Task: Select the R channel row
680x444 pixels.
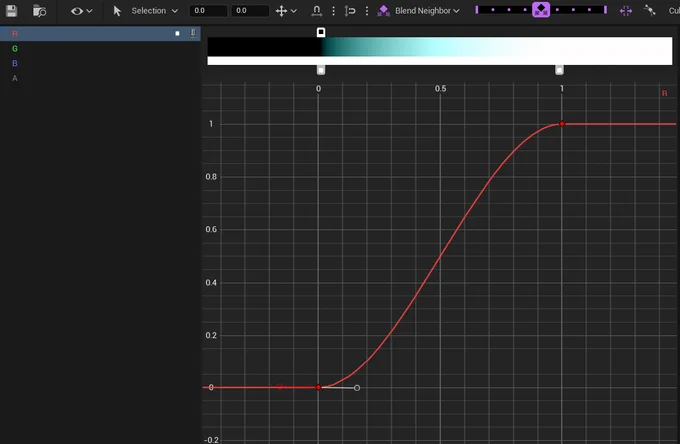Action: [100, 33]
